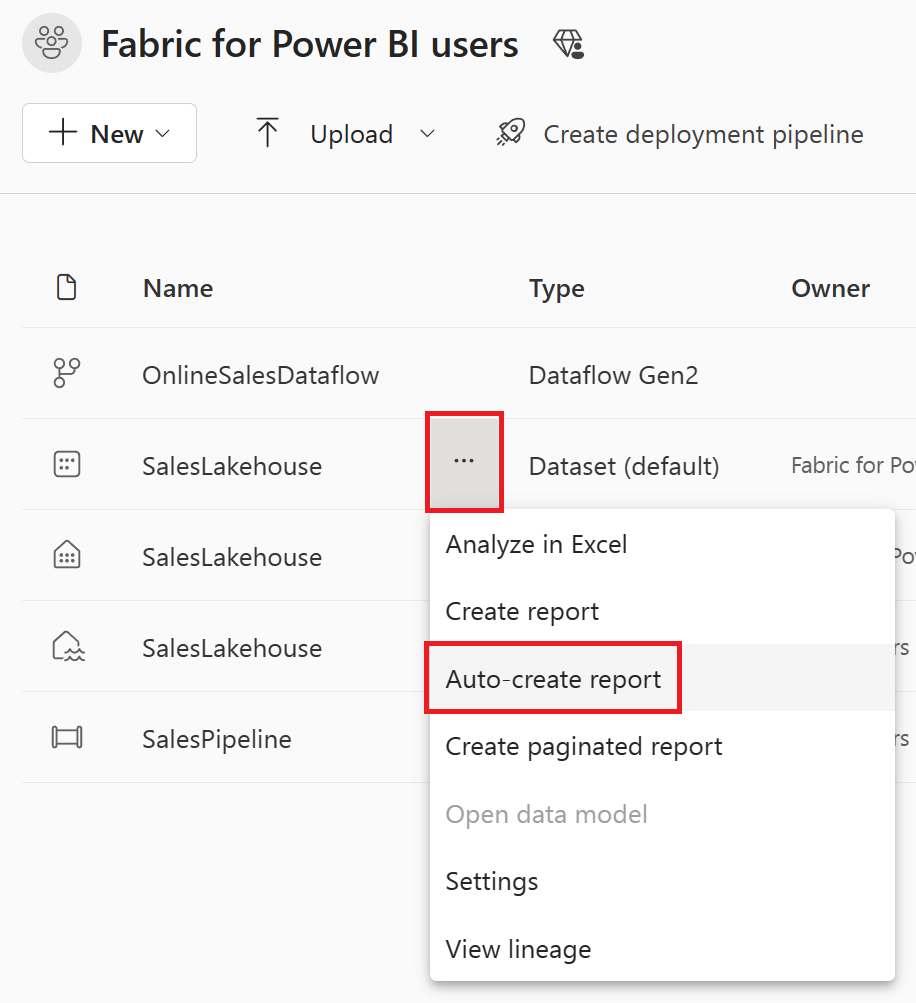The width and height of the screenshot is (916, 1003).
Task: Click the Dataflow Gen2 type cell
Action: (613, 375)
